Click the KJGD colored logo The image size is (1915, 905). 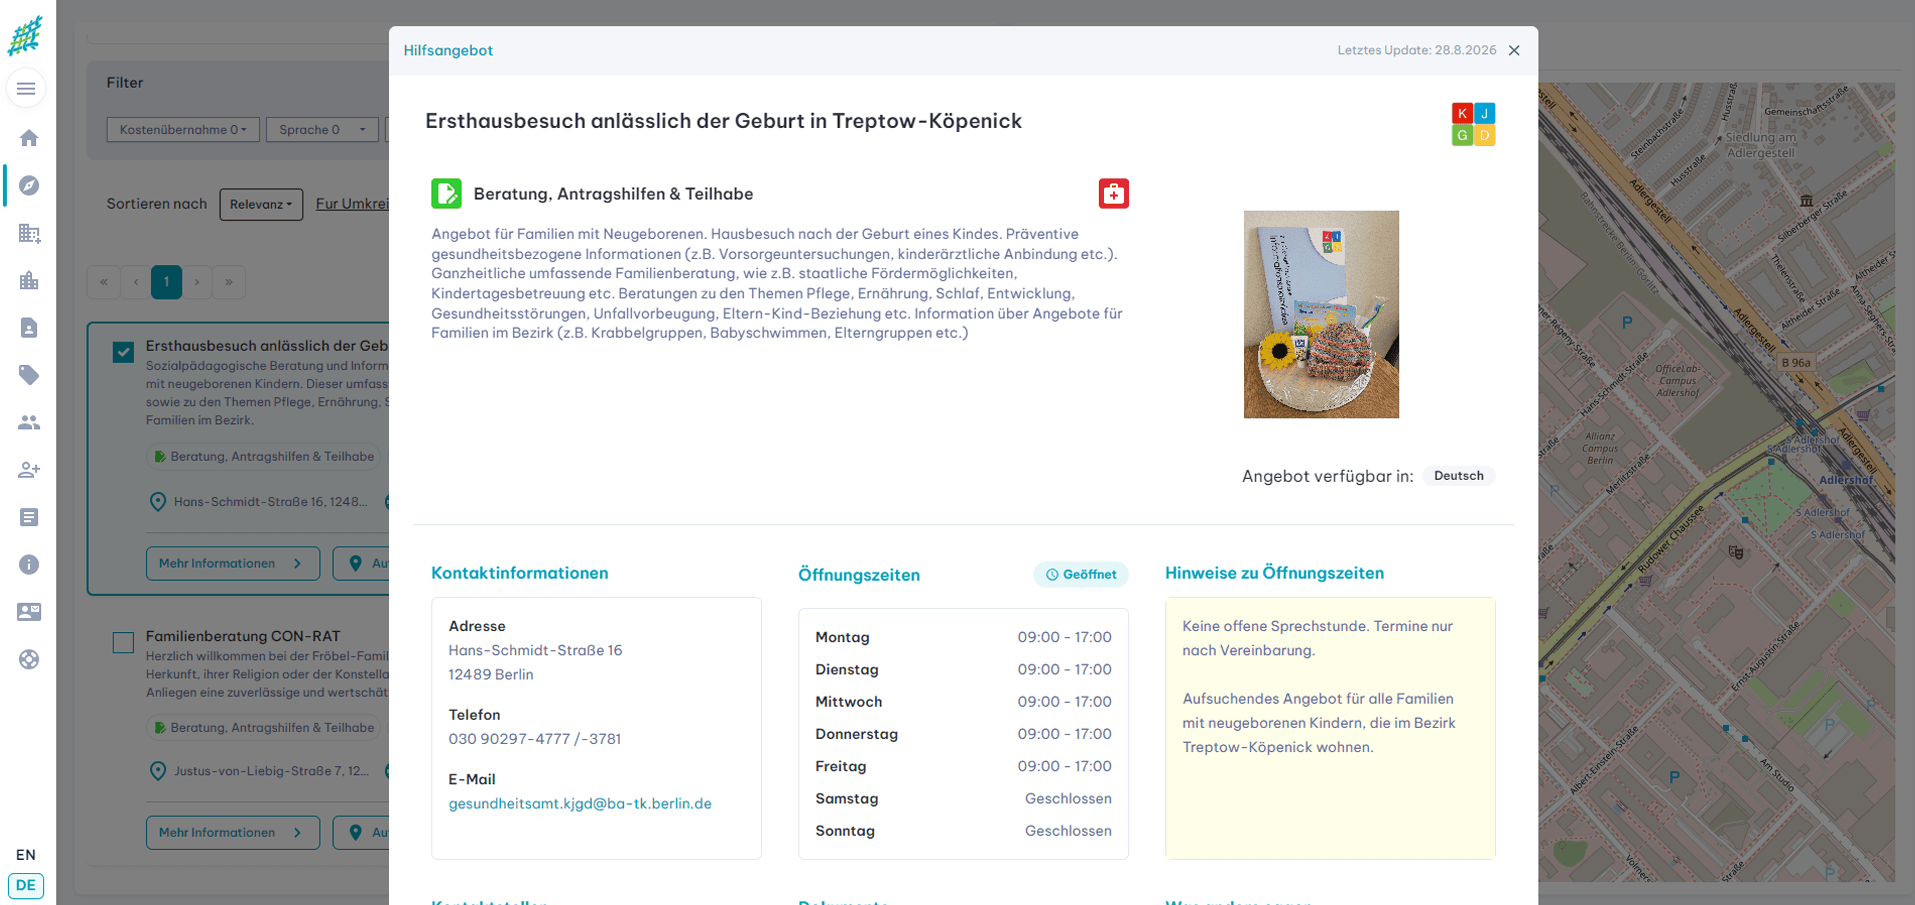pyautogui.click(x=1473, y=124)
